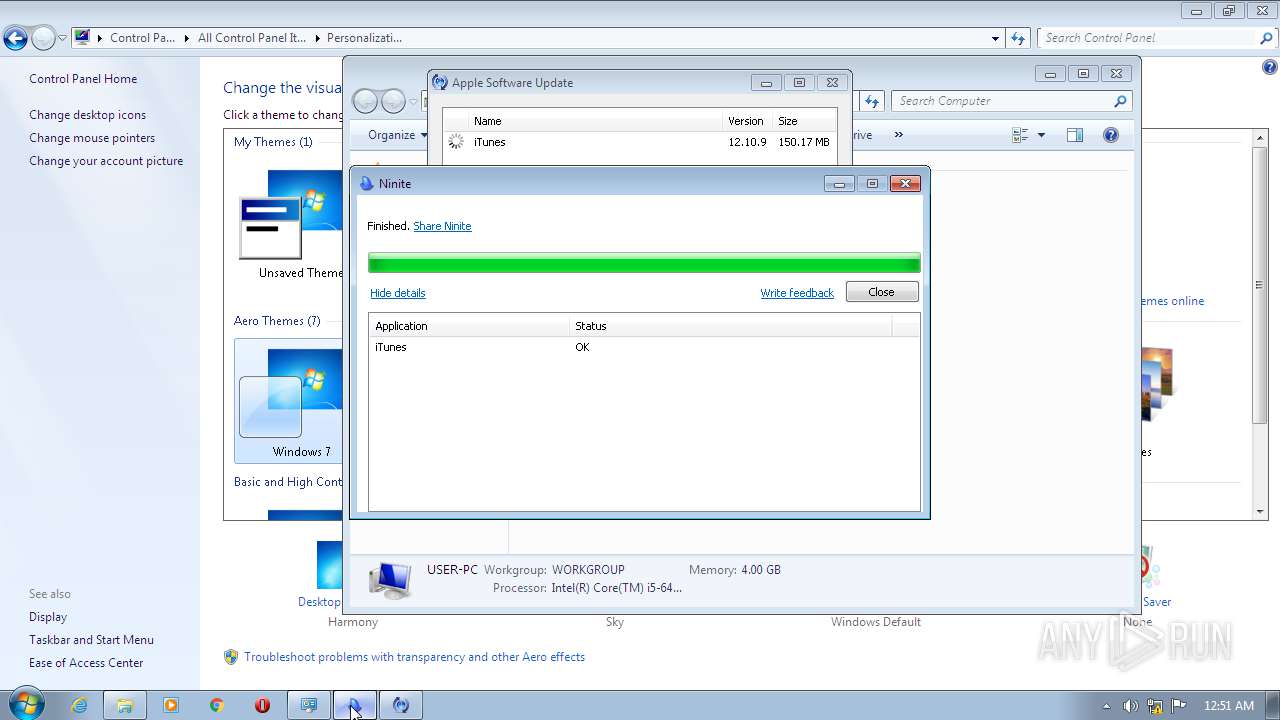Screen dimensions: 1280x720
Task: Click the network tray icon
Action: pyautogui.click(x=1155, y=706)
